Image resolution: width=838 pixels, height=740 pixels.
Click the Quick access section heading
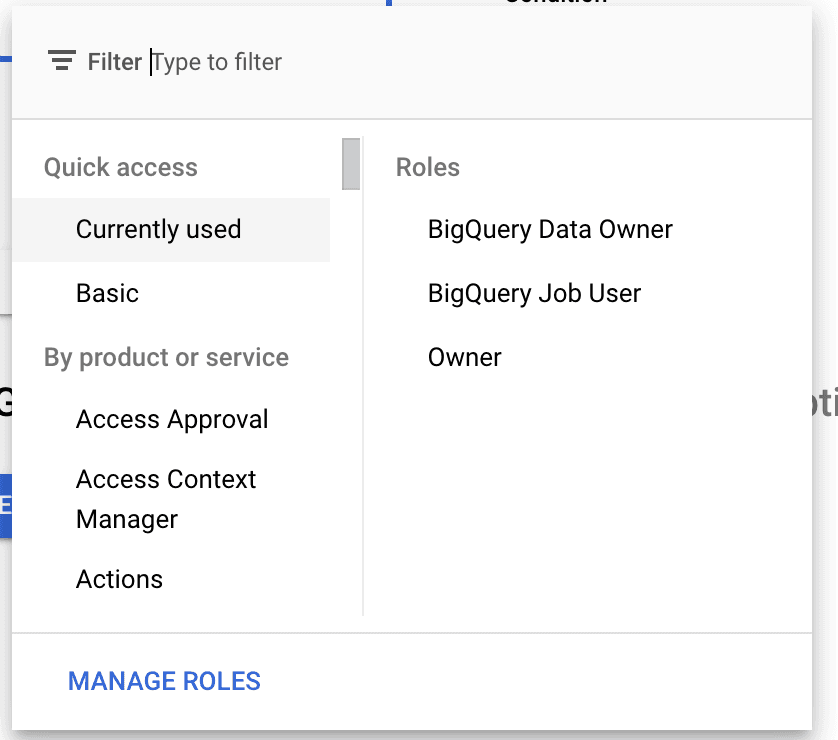point(121,167)
